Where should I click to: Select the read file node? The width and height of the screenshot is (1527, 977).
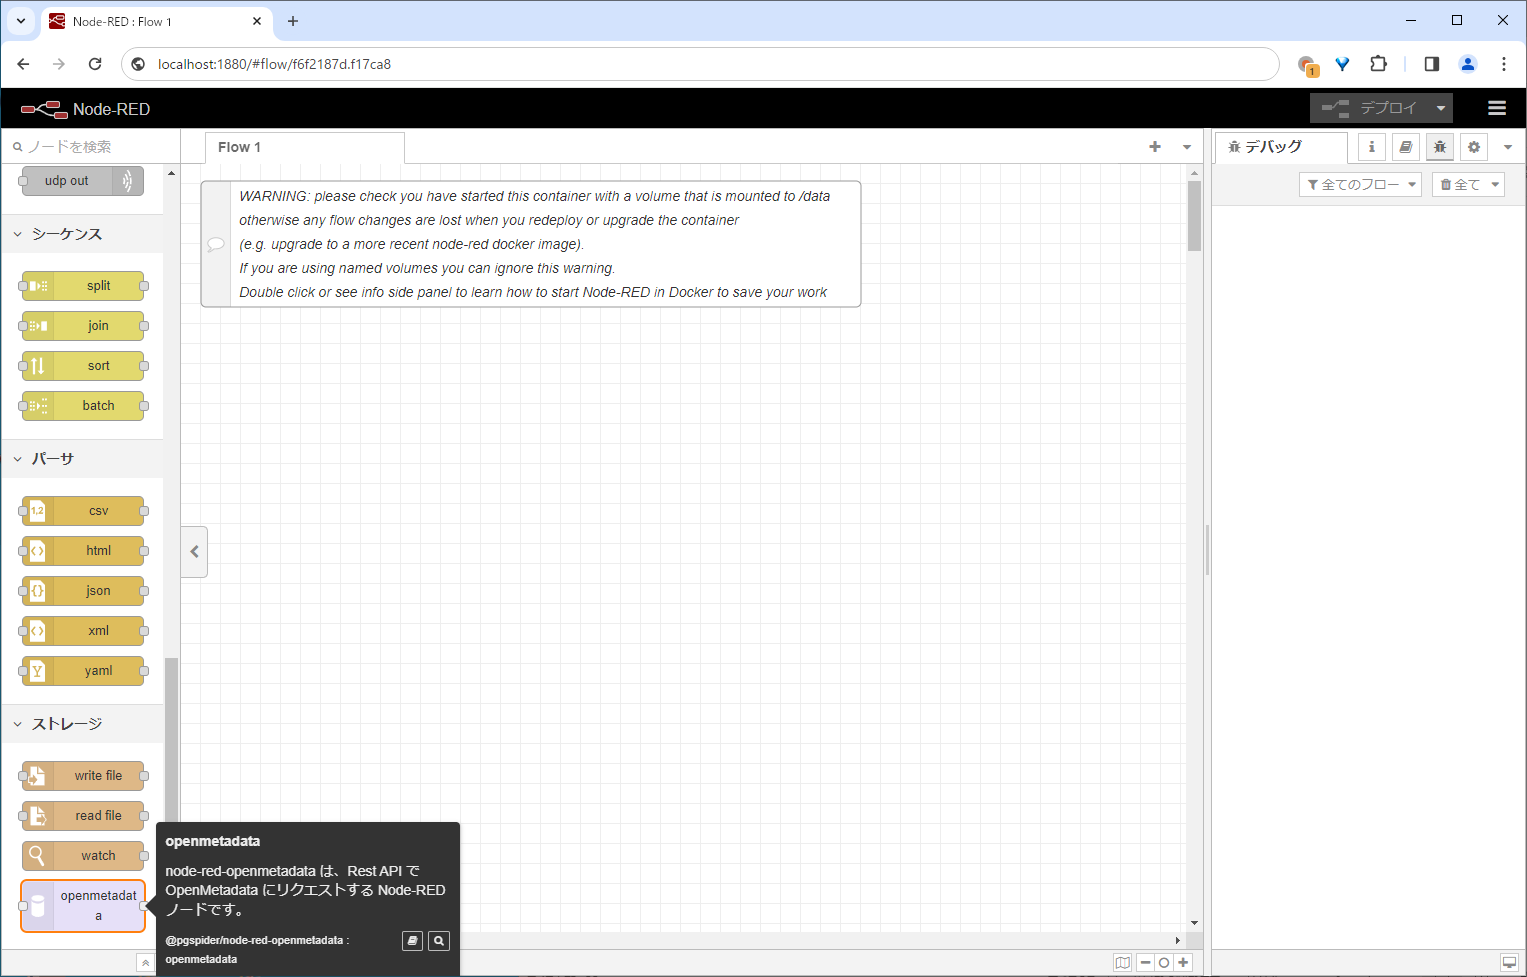pyautogui.click(x=83, y=816)
